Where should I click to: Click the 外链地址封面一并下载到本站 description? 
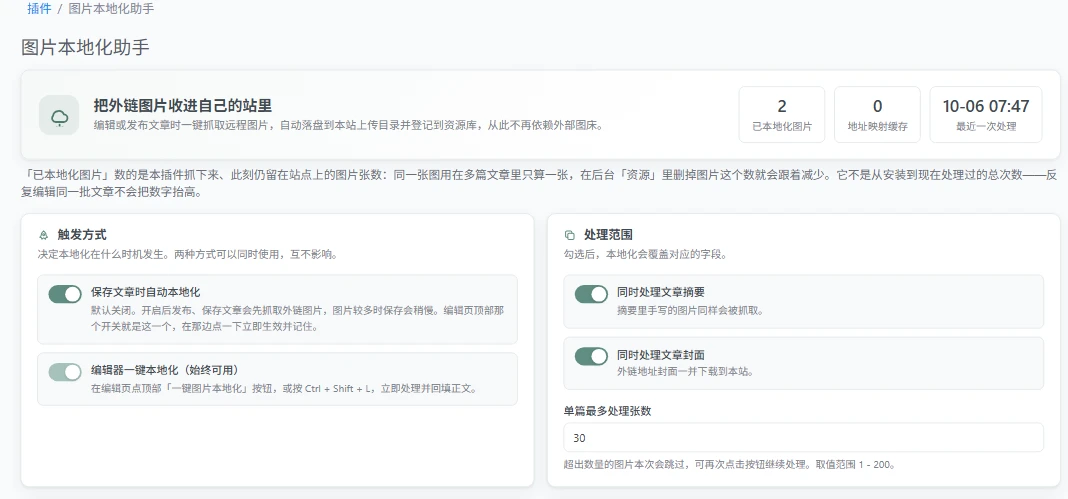coord(685,372)
